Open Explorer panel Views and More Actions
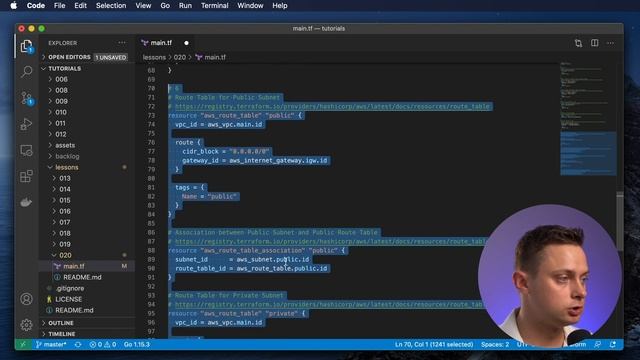The image size is (640, 360). point(122,42)
